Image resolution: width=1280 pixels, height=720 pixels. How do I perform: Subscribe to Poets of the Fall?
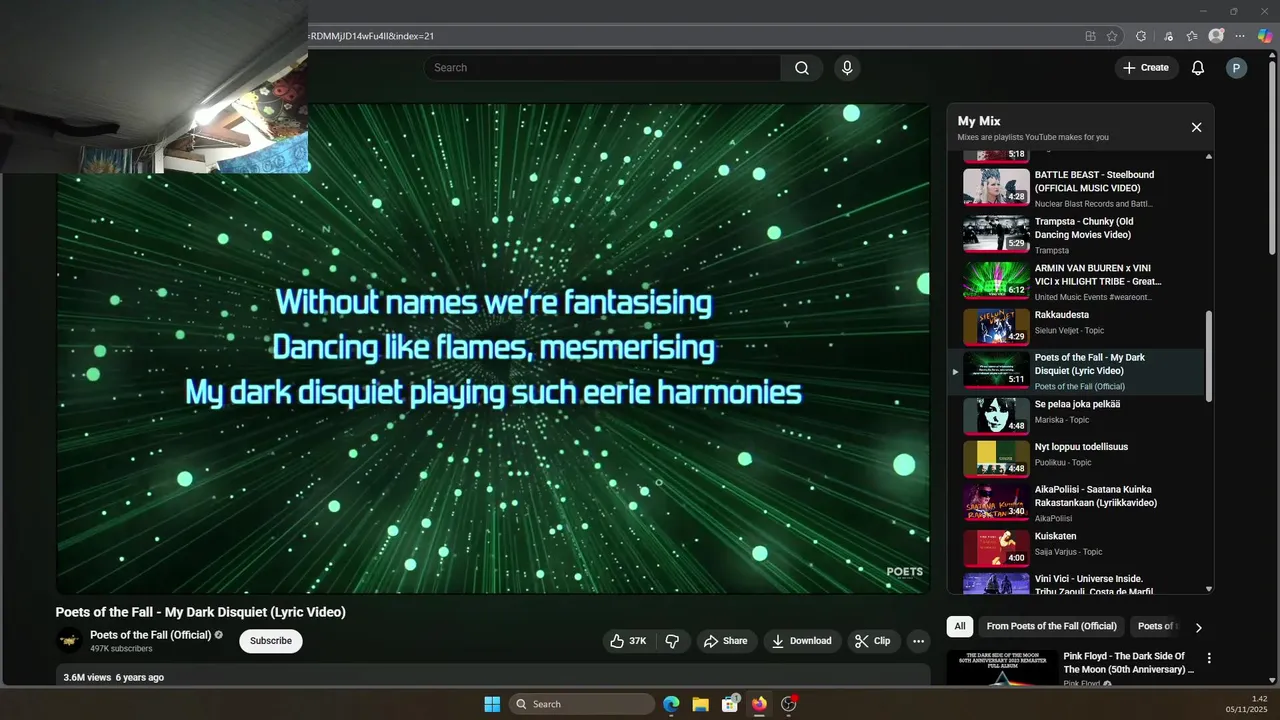(271, 641)
